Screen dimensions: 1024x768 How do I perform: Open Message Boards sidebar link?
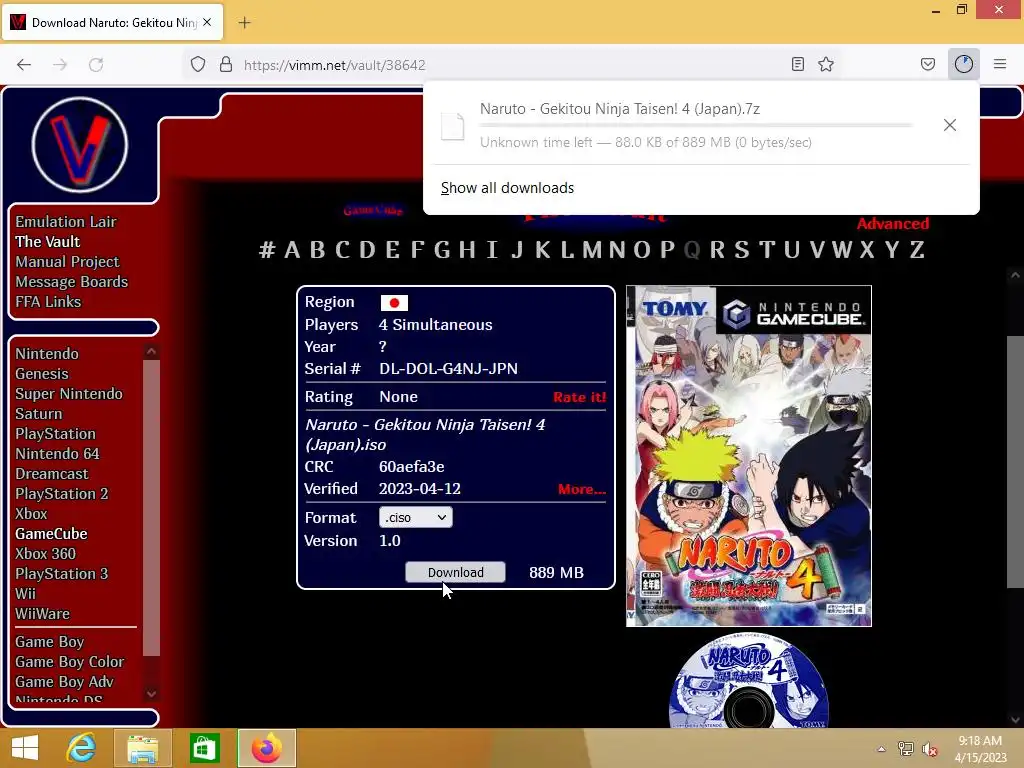coord(72,282)
